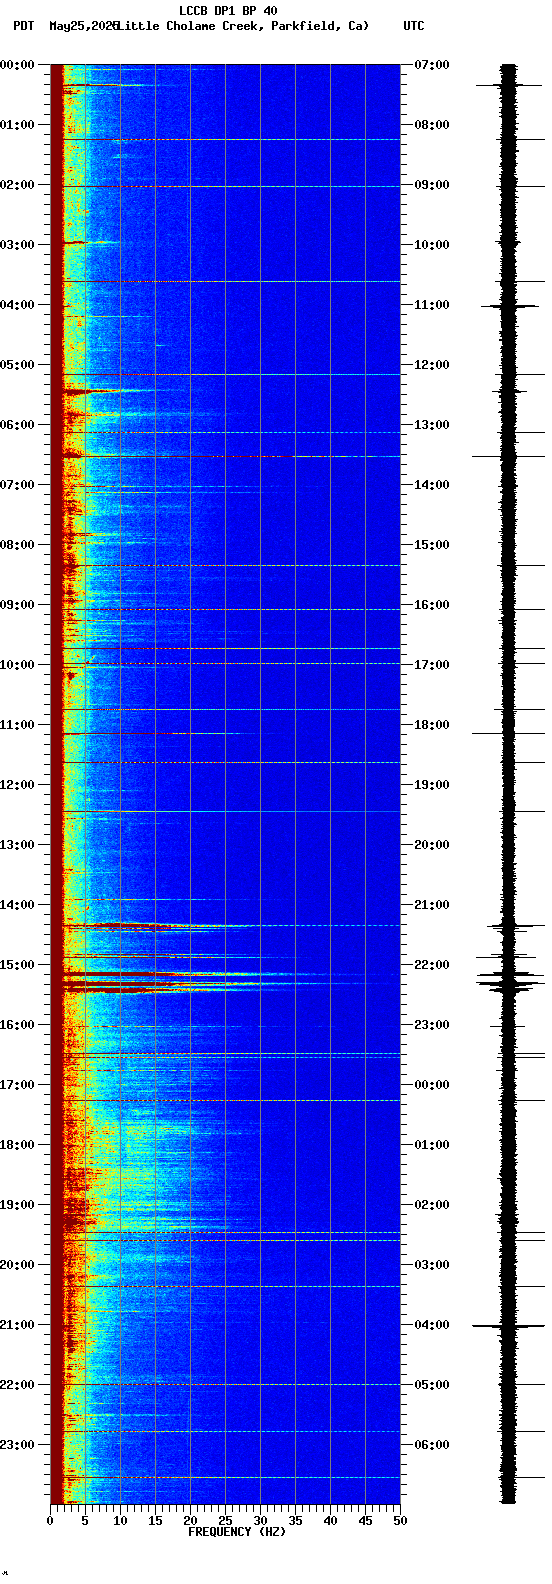Click the "0" frequency axis label
Image resolution: width=552 pixels, height=1584 pixels.
pyautogui.click(x=50, y=1521)
